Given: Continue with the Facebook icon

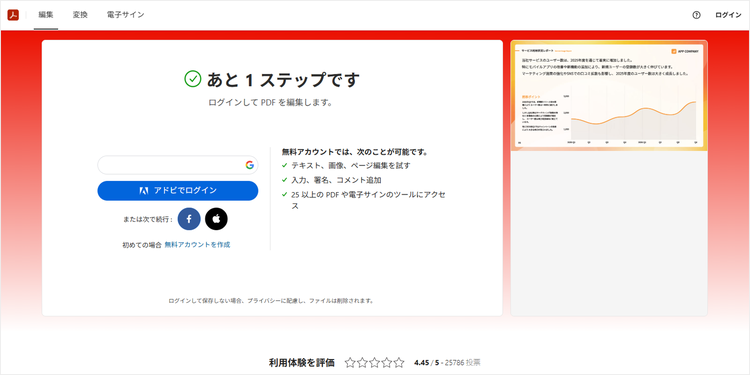Looking at the screenshot, I should coord(189,219).
